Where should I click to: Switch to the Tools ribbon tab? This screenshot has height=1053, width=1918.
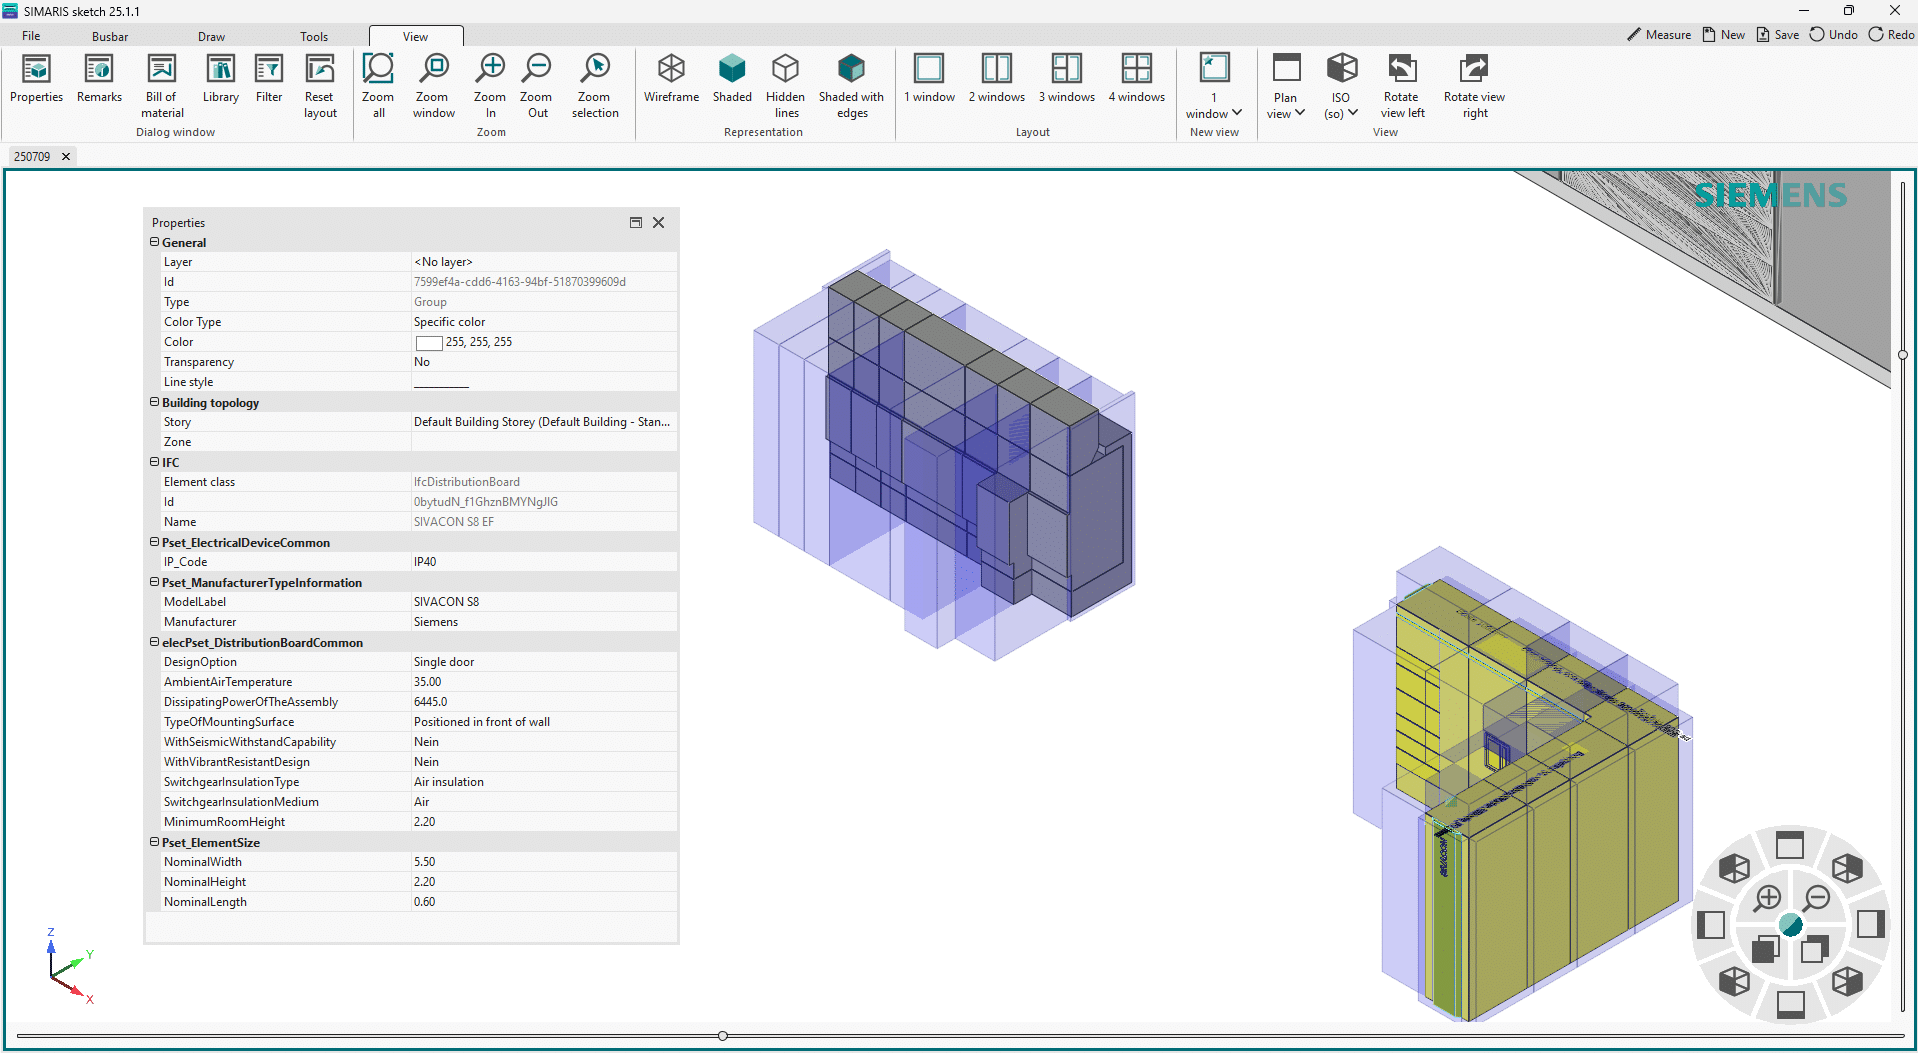(x=314, y=37)
